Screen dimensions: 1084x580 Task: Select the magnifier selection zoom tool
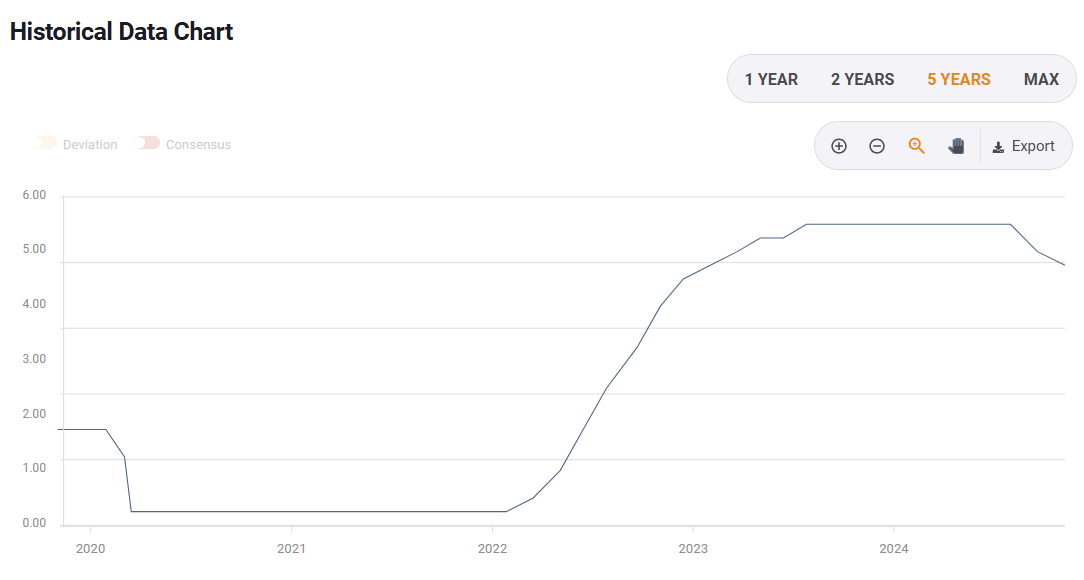point(916,146)
